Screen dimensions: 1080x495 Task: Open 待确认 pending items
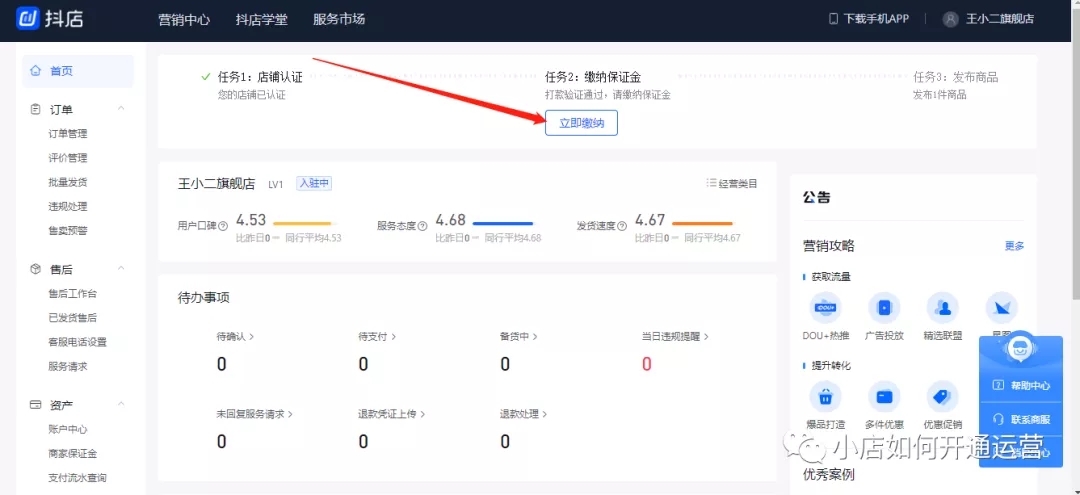pyautogui.click(x=236, y=337)
